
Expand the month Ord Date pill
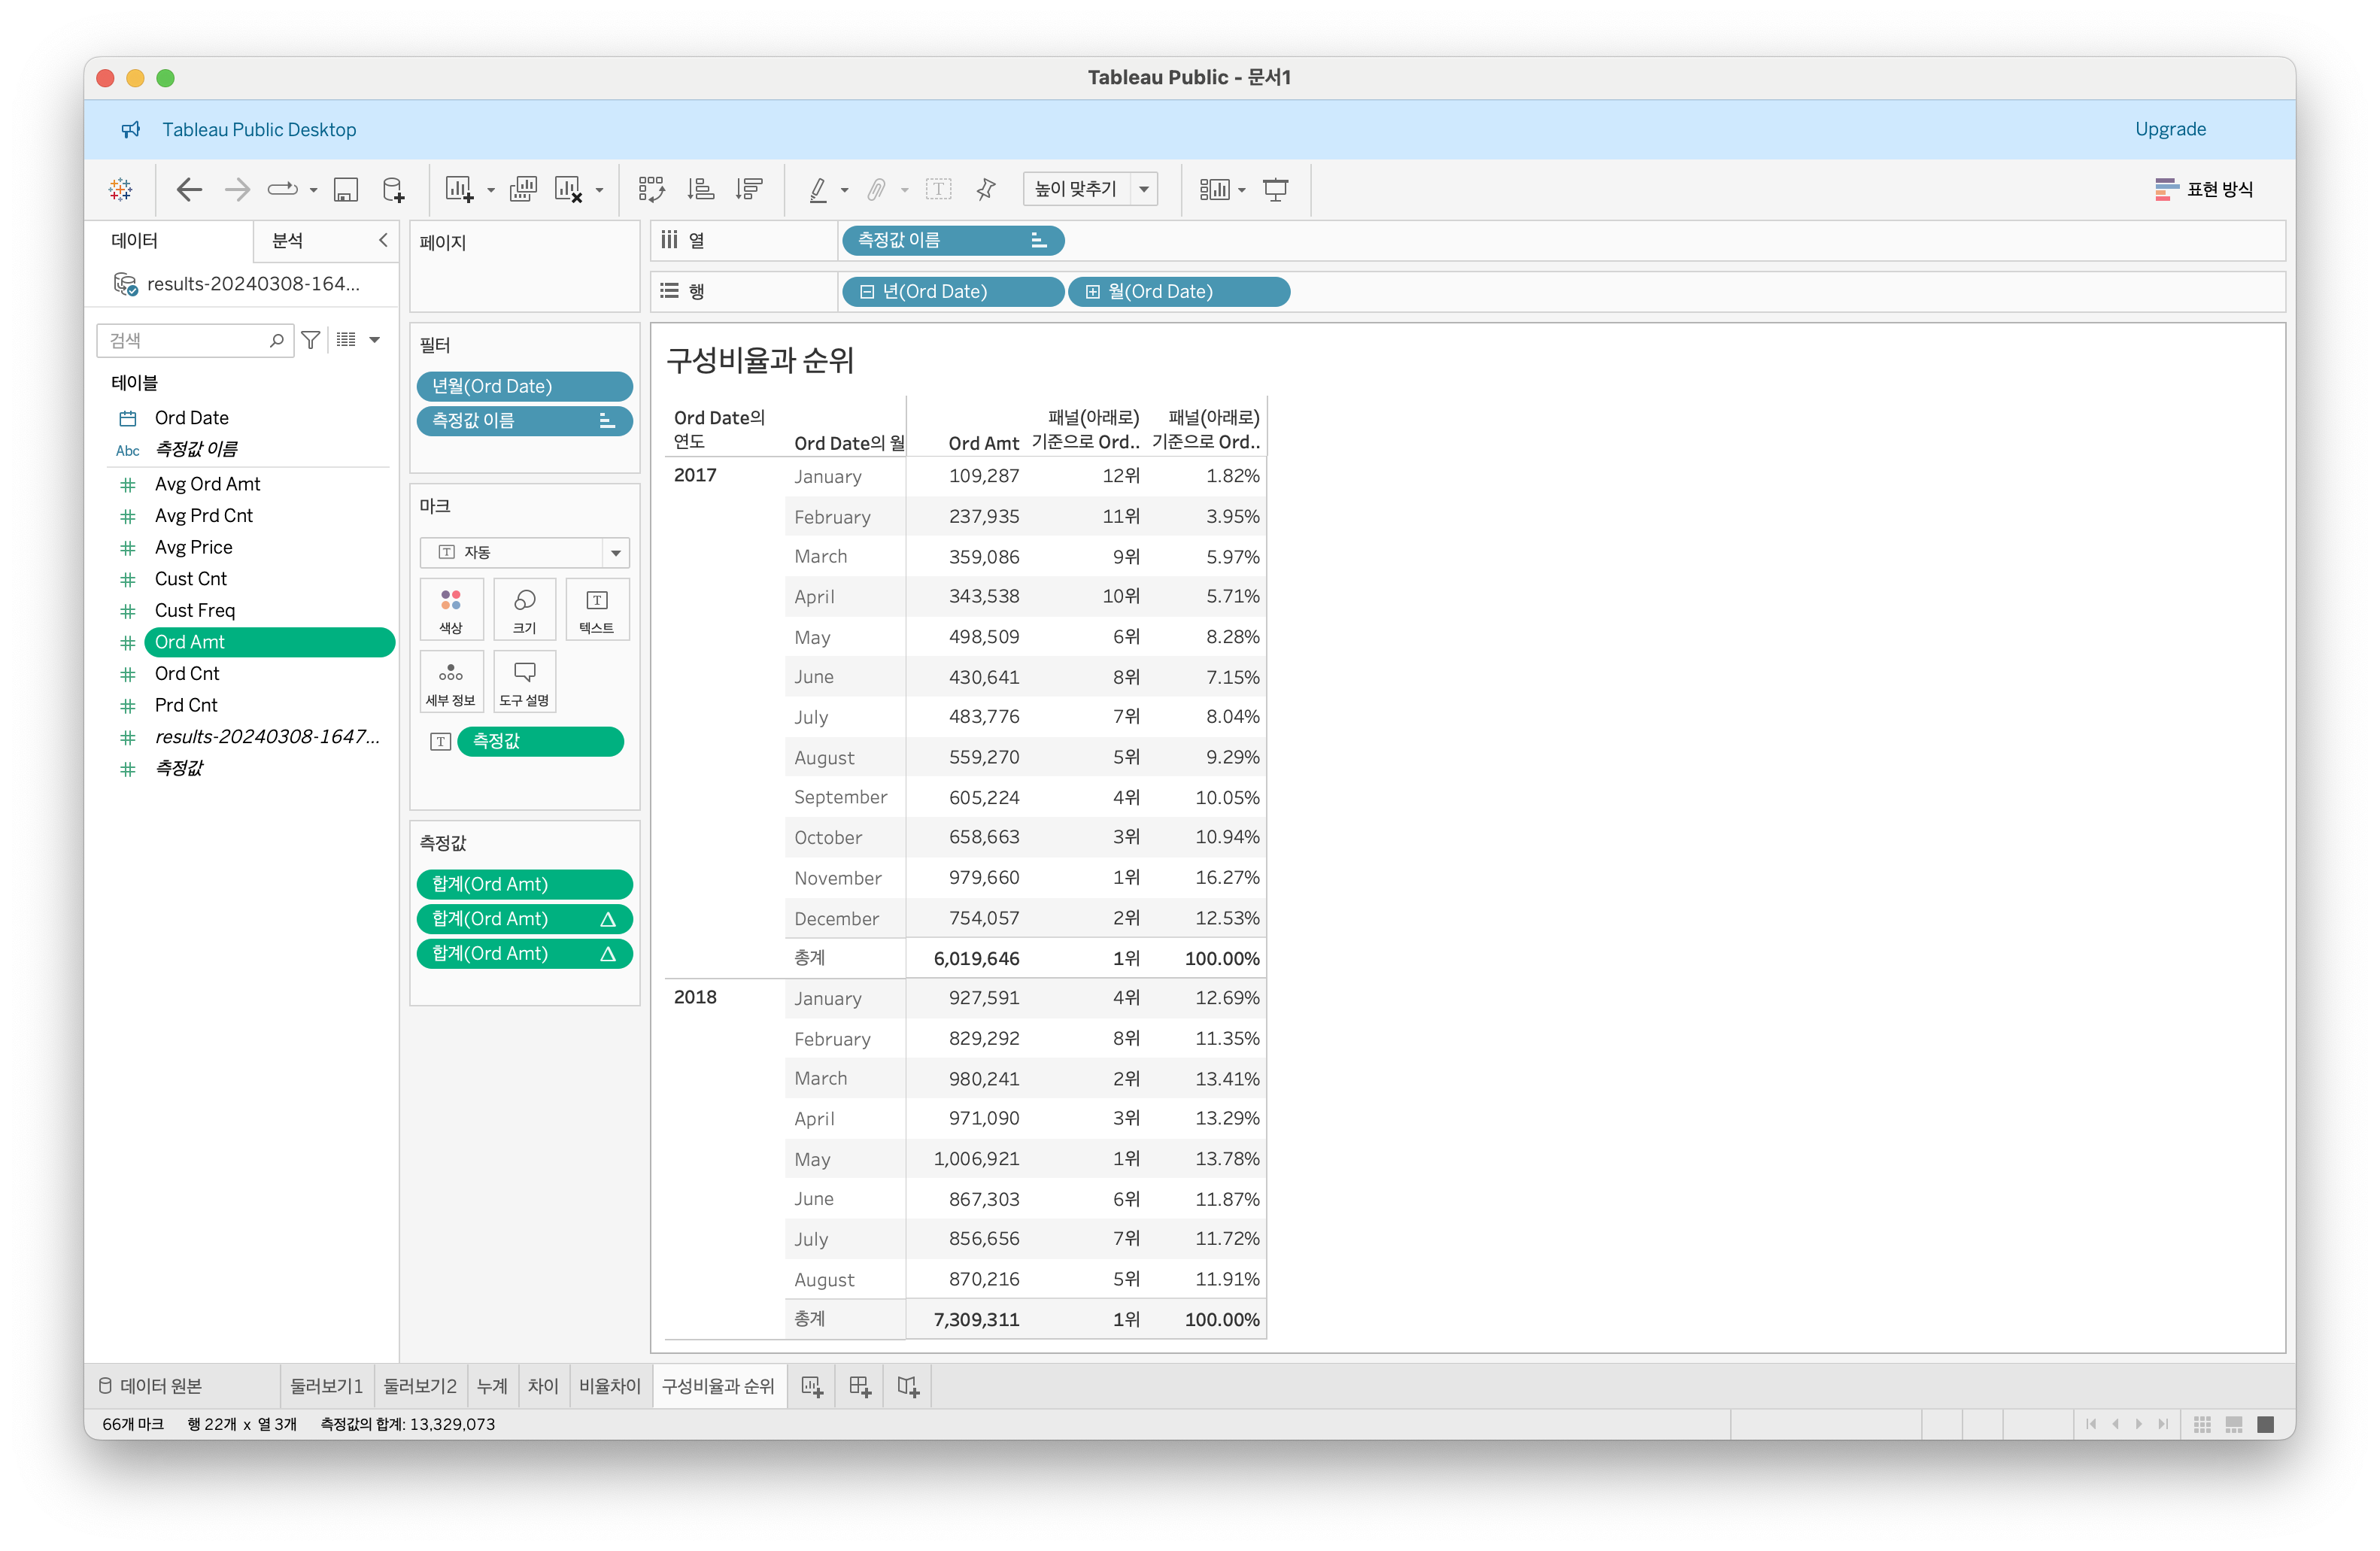[1092, 292]
